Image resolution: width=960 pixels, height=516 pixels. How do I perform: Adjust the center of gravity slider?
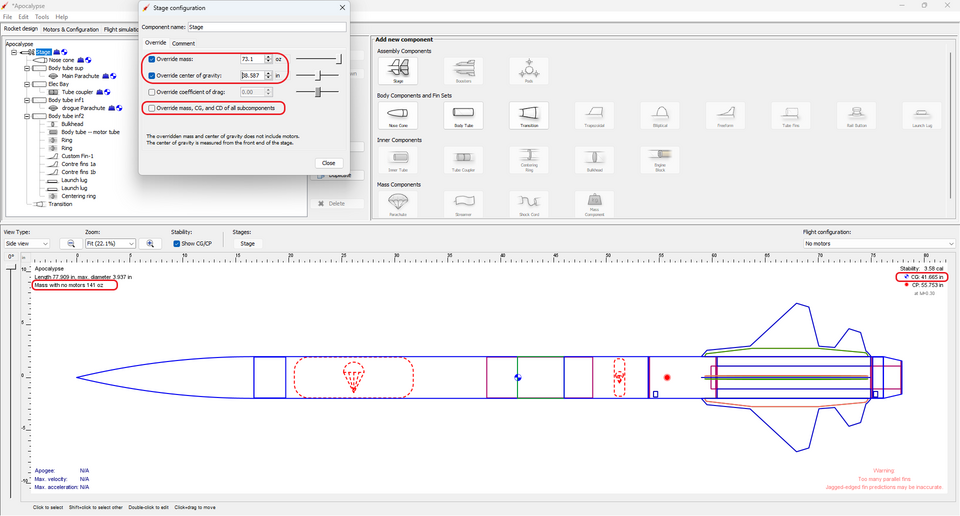(318, 76)
